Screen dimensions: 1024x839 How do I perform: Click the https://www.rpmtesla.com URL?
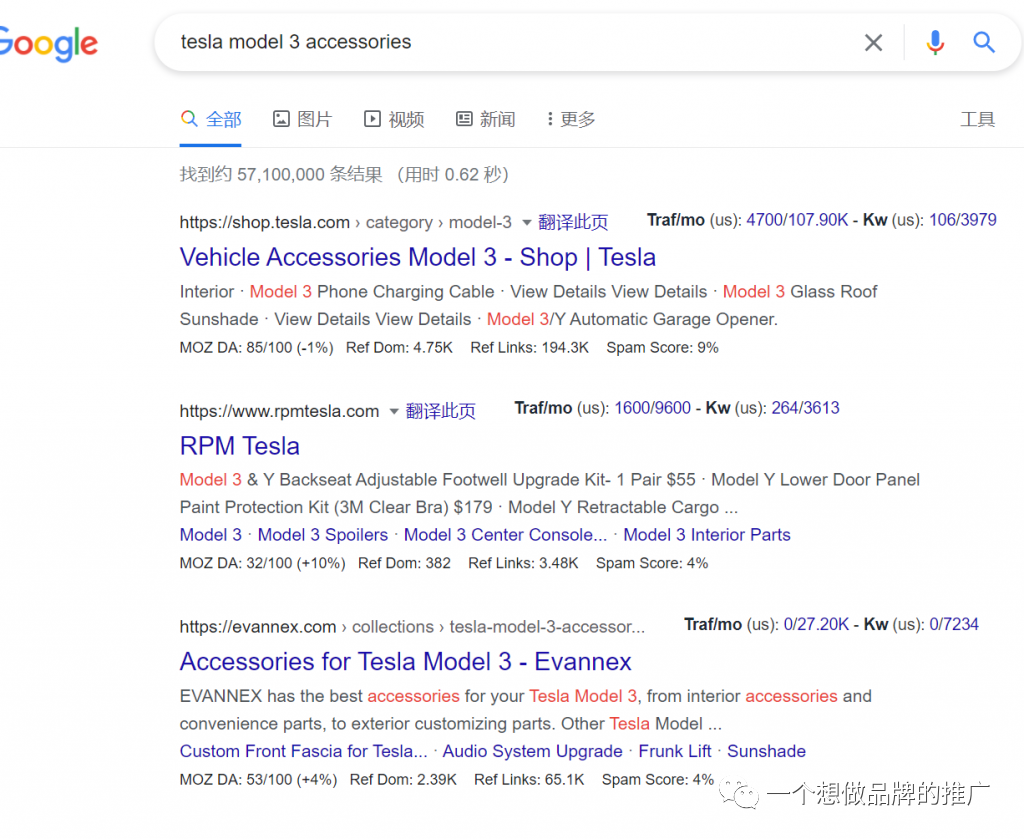(279, 411)
